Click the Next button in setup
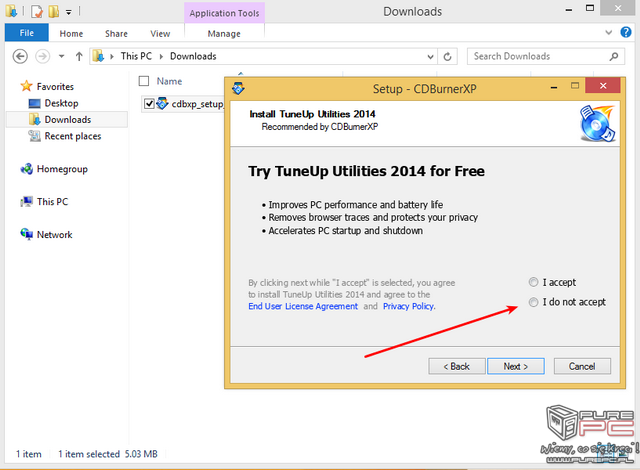This screenshot has height=470, width=640. tap(516, 366)
